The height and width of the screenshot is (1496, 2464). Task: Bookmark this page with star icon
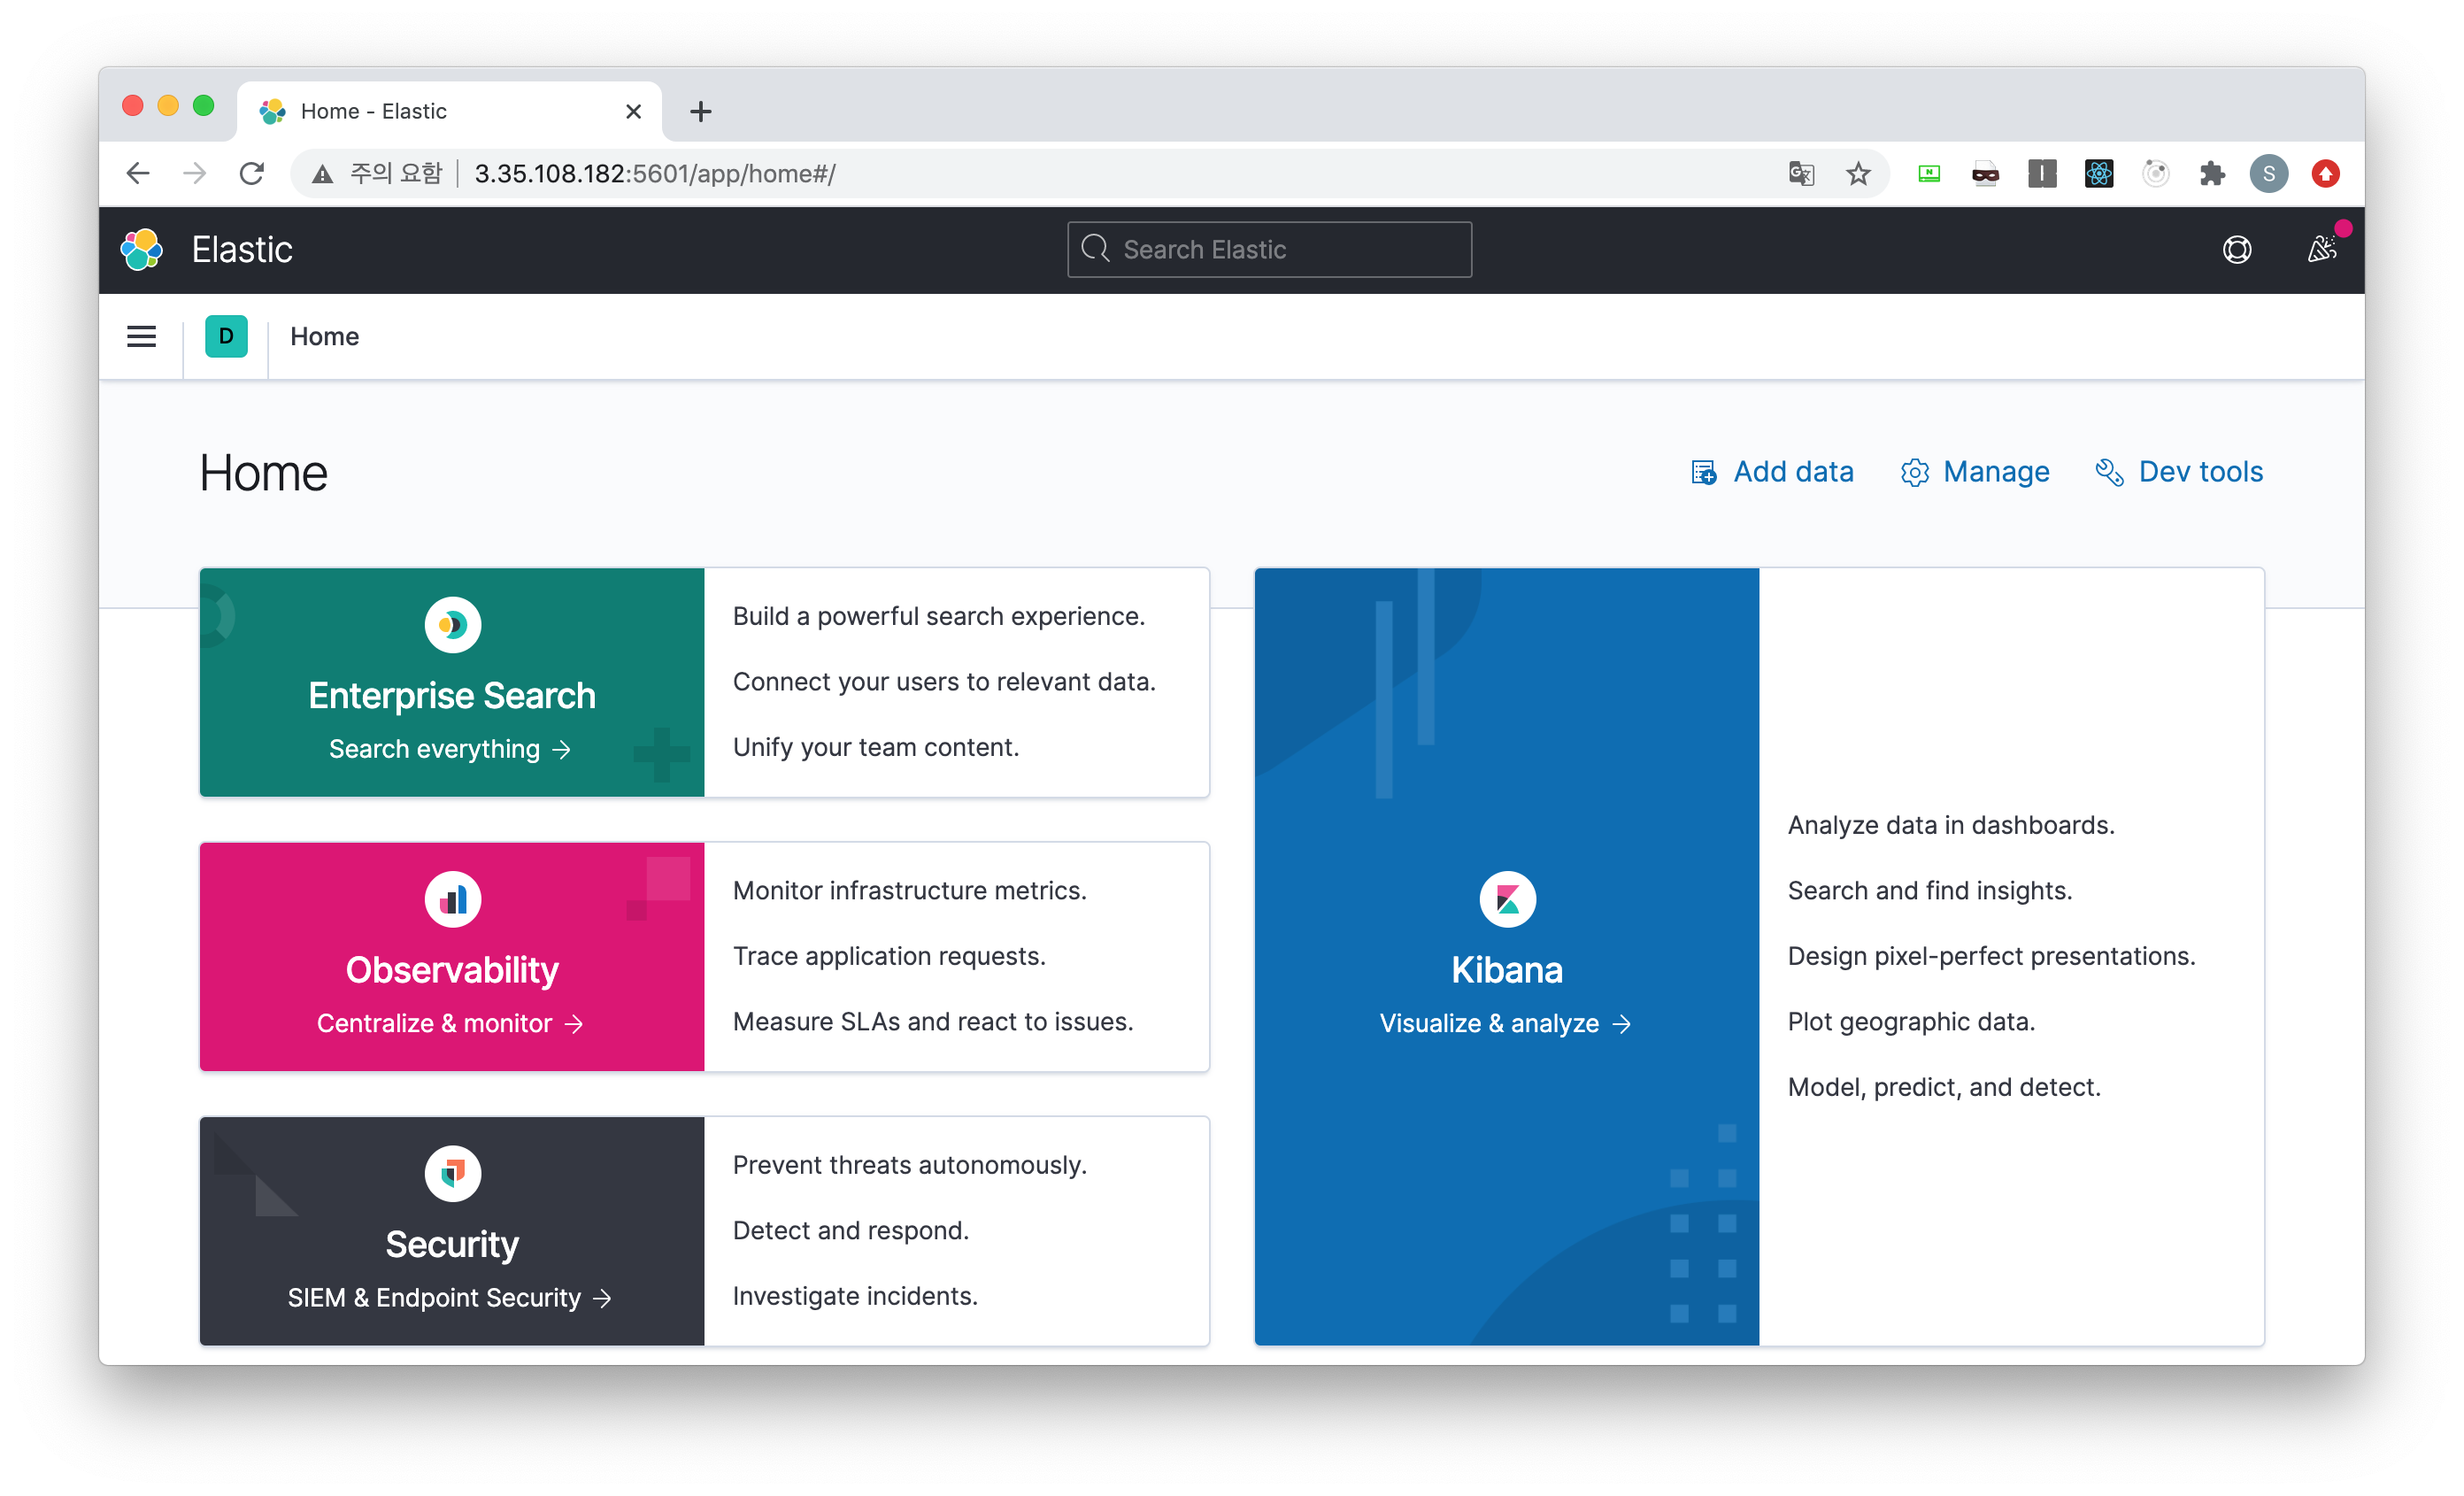tap(1858, 174)
